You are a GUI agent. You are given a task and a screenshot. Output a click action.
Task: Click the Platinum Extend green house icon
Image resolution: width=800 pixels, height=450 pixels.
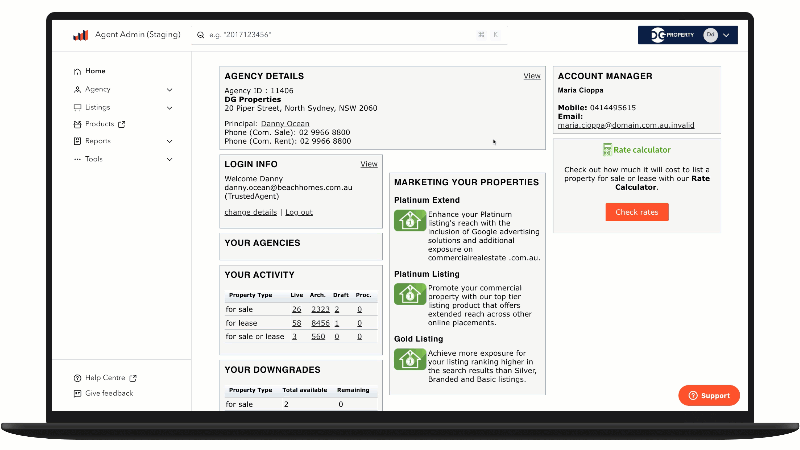tap(410, 220)
